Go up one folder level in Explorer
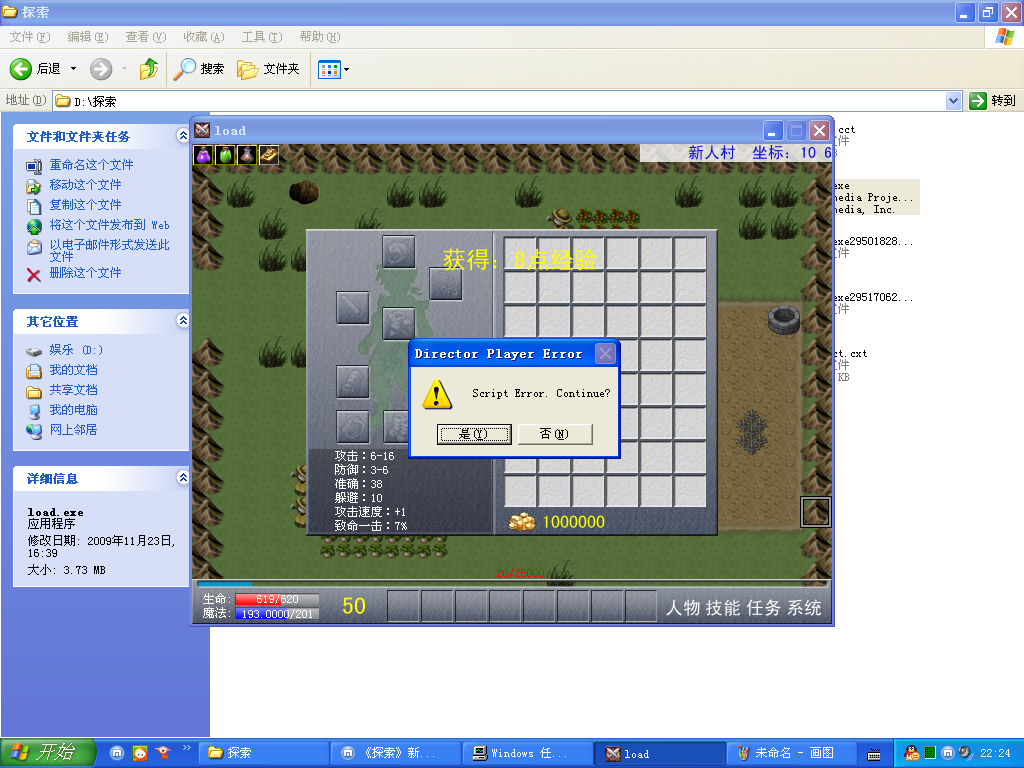Viewport: 1024px width, 768px height. 149,69
